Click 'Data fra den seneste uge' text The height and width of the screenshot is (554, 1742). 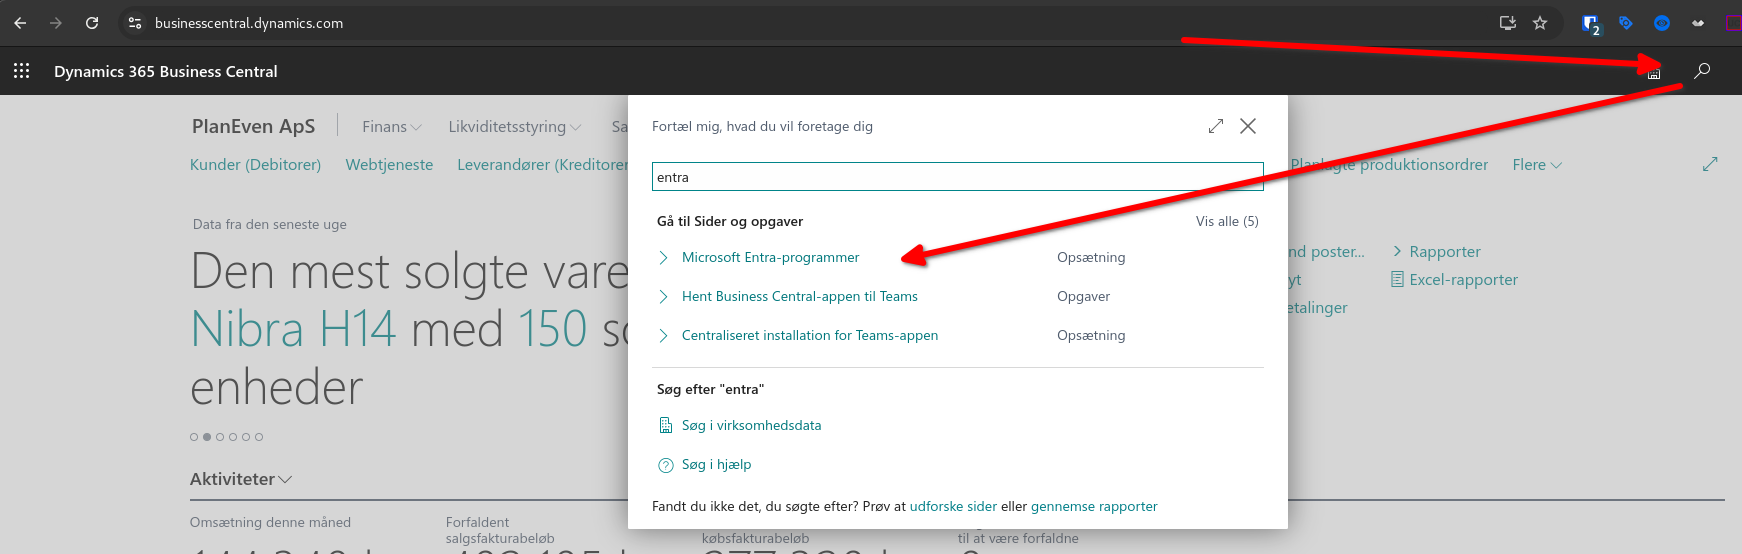click(270, 224)
